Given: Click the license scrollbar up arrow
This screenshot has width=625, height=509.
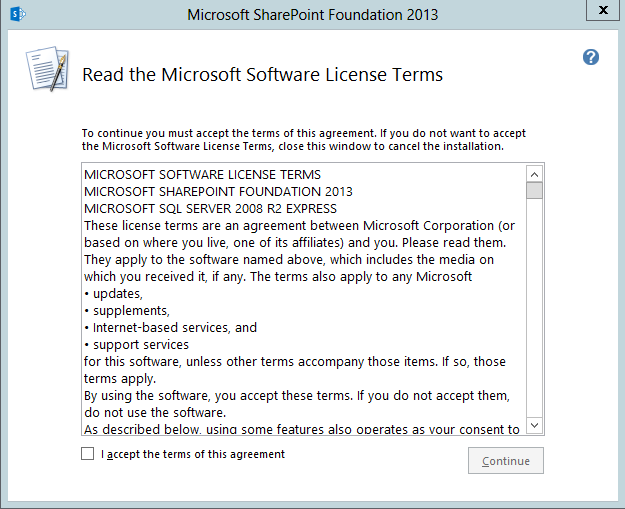Looking at the screenshot, I should tap(535, 174).
